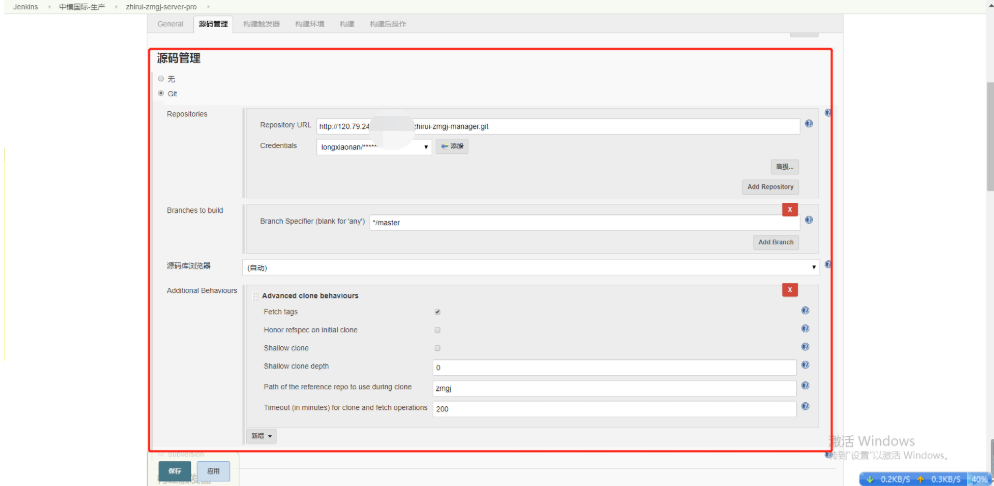Click the 保存 save button
994x486 pixels.
pyautogui.click(x=174, y=471)
